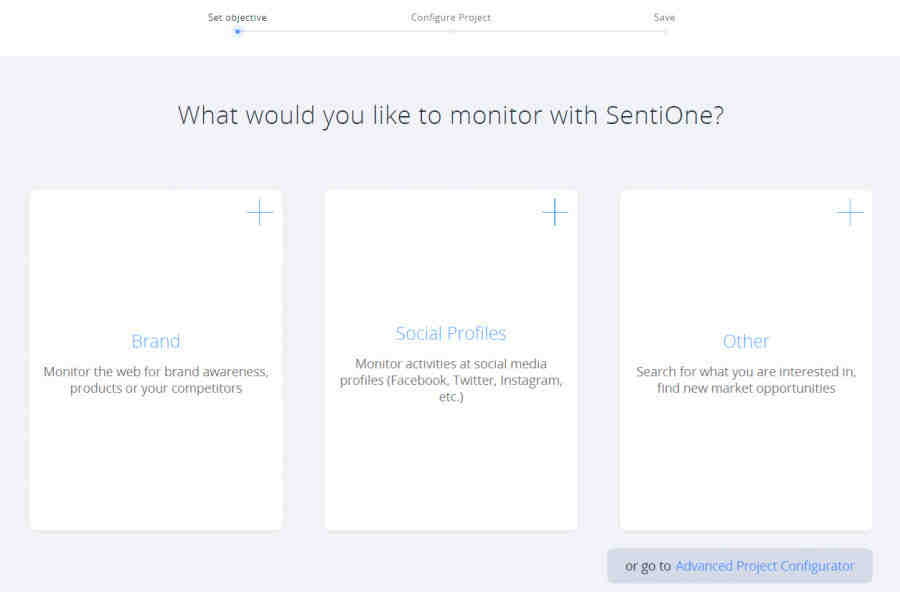Click the "or go to" text
This screenshot has height=592, width=900.
coord(648,566)
